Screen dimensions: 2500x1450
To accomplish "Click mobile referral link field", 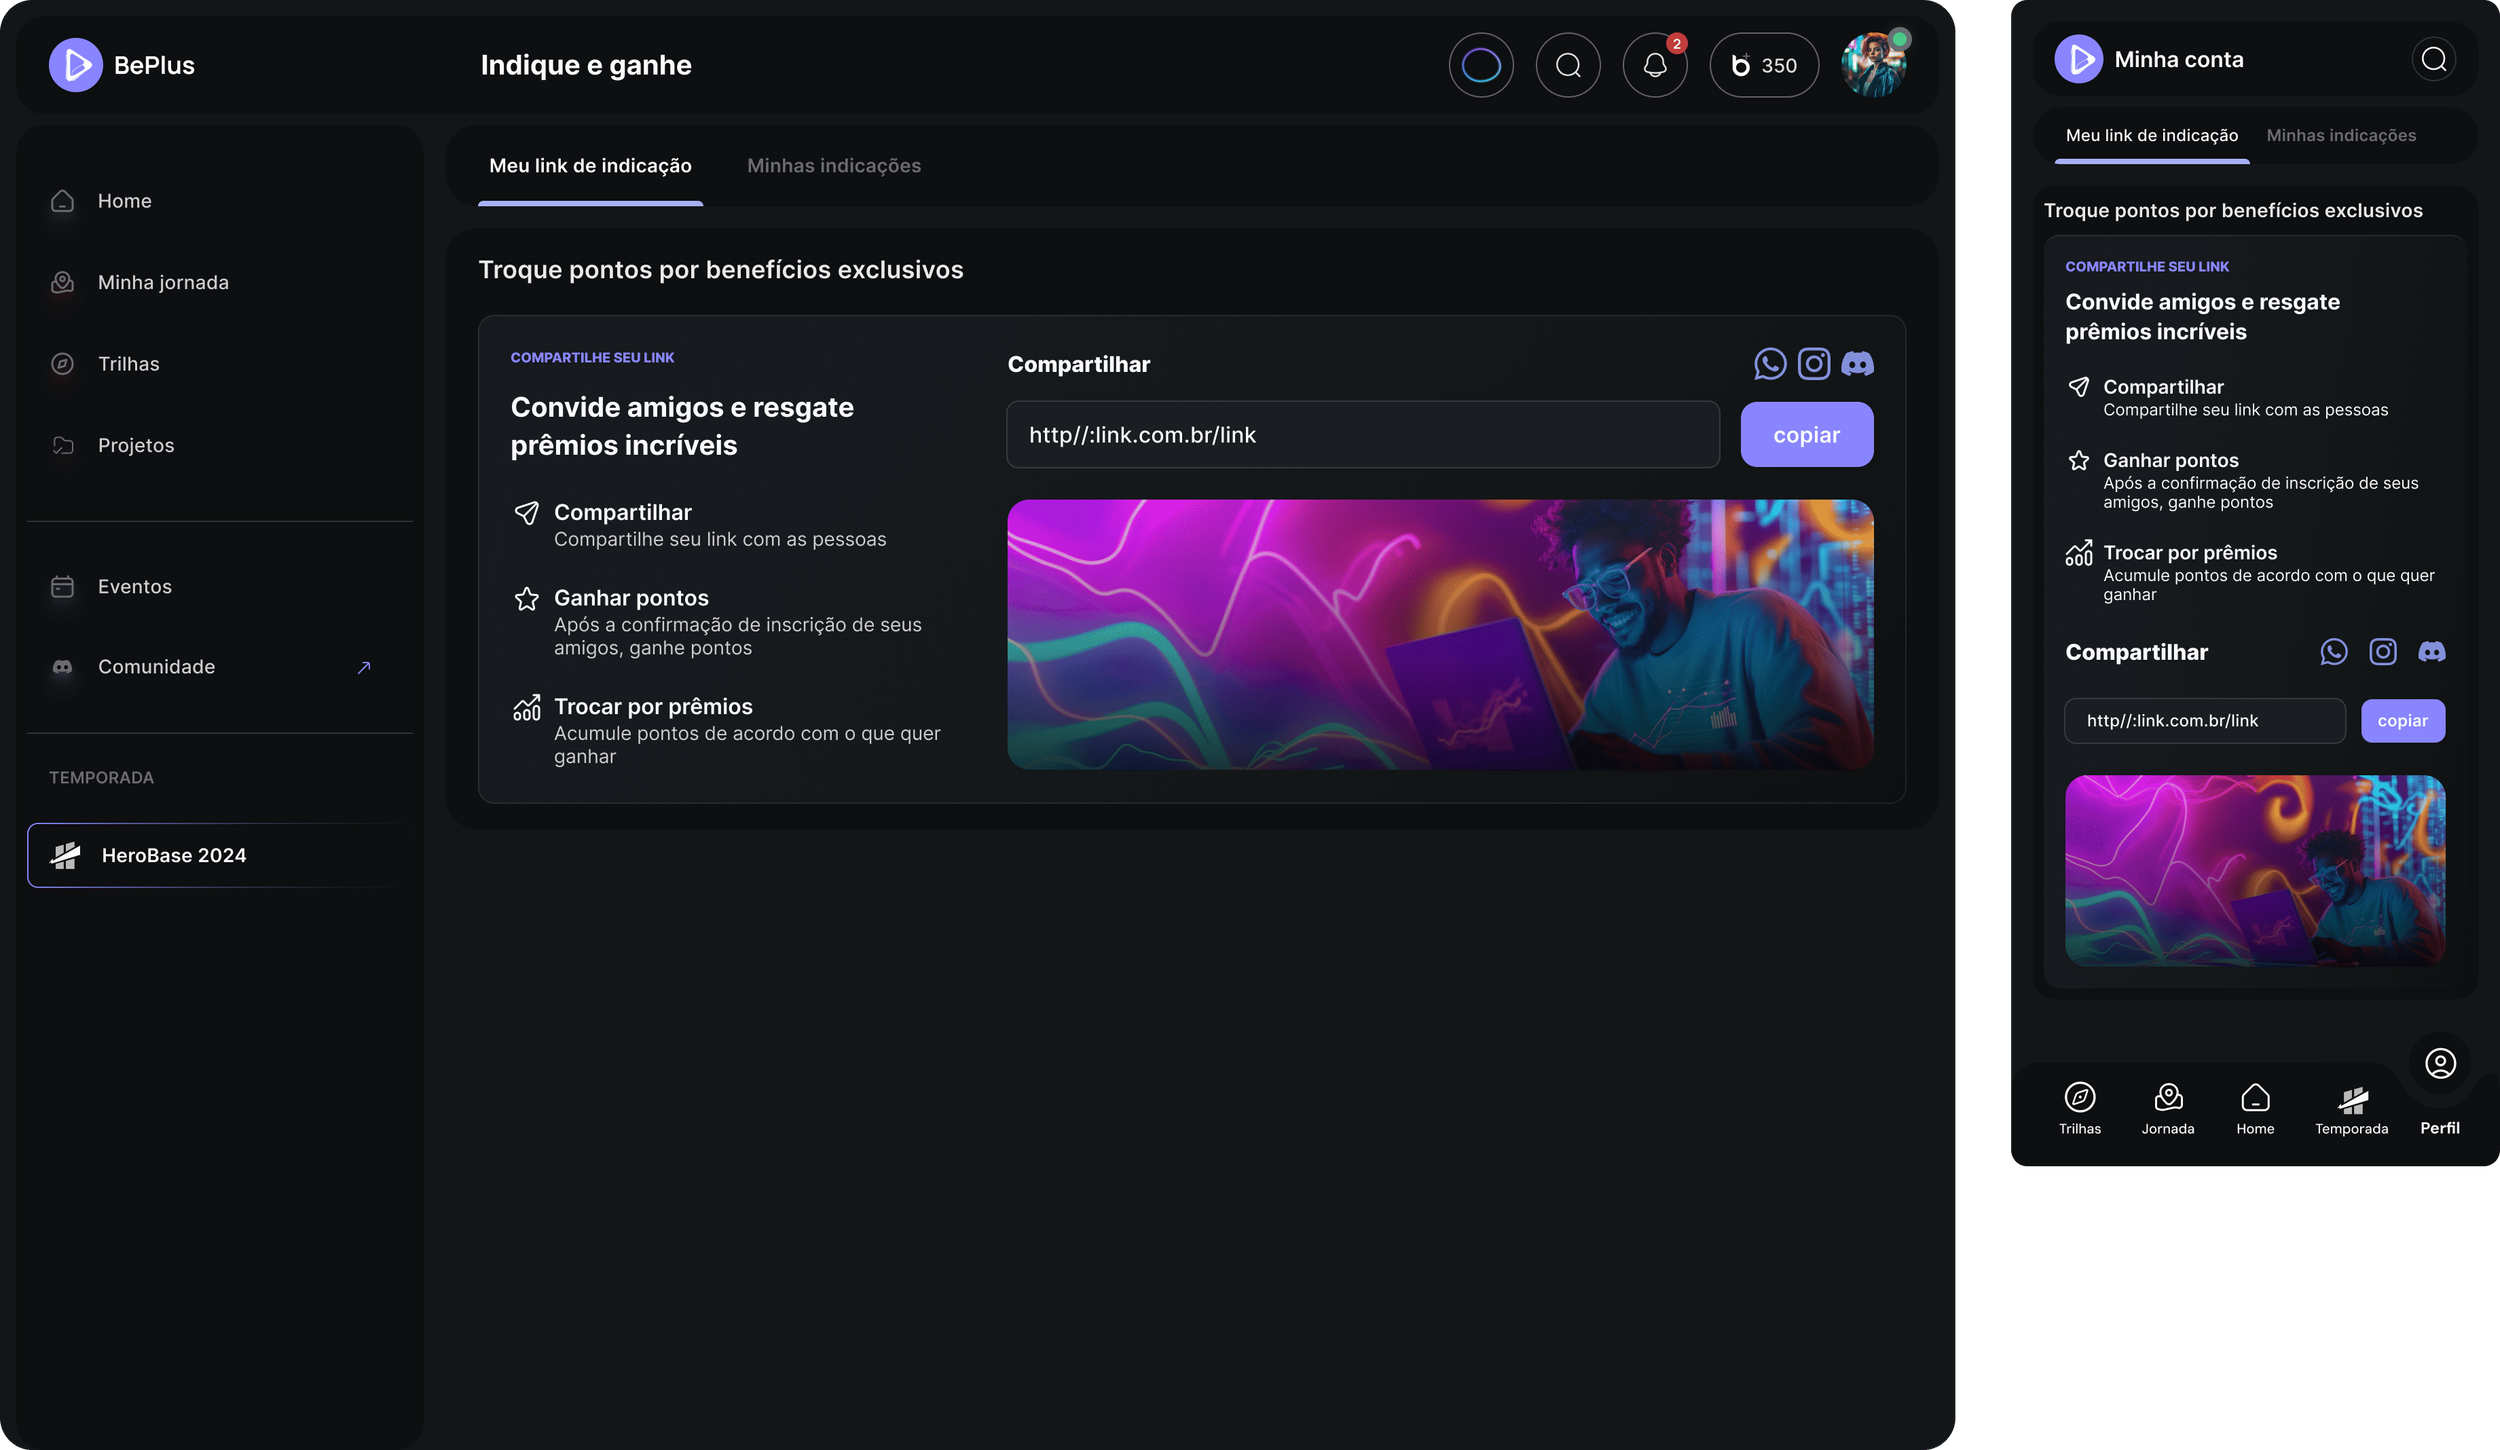I will pyautogui.click(x=2205, y=721).
